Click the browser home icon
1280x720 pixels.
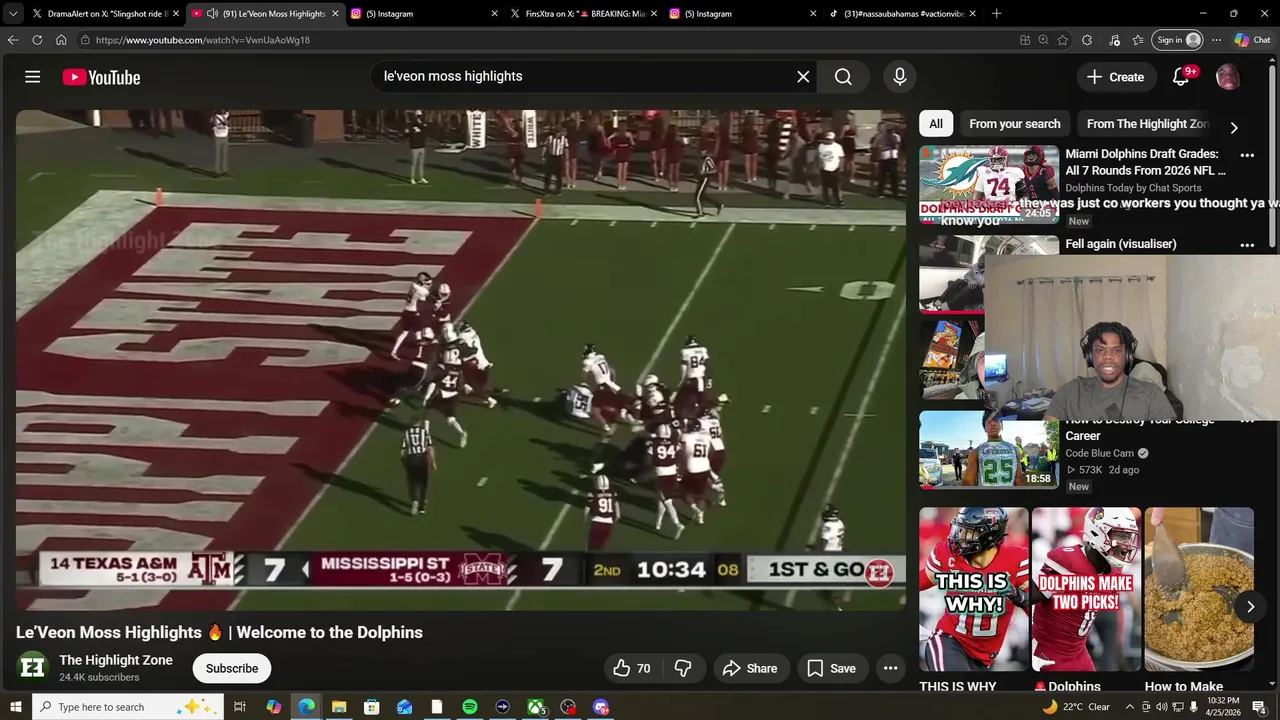pyautogui.click(x=61, y=40)
